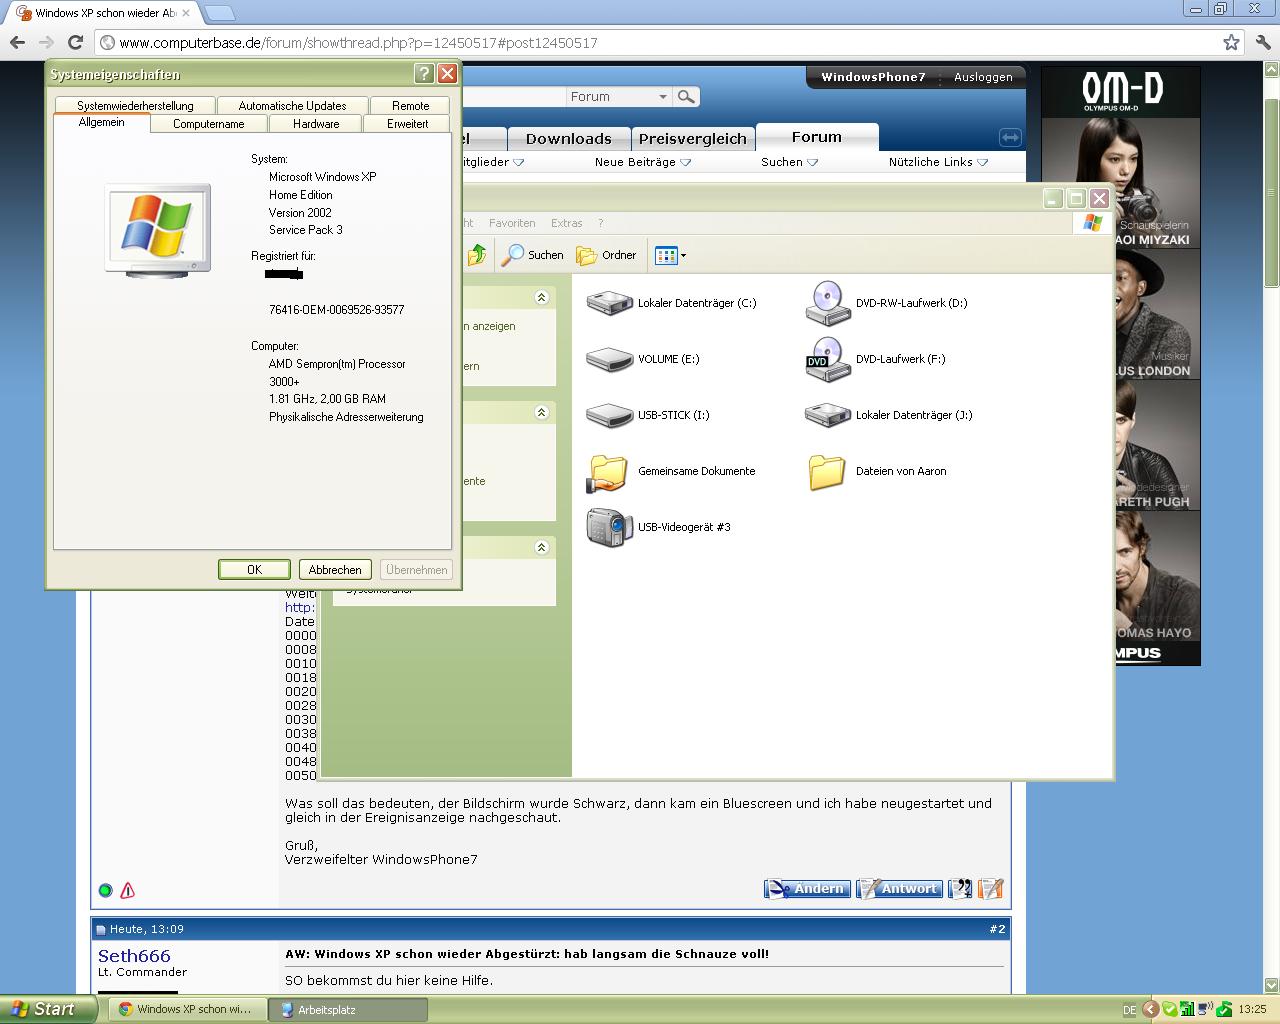Screen dimensions: 1280x1024
Task: Collapse third Explorer sidebar panel chevron
Action: 541,547
